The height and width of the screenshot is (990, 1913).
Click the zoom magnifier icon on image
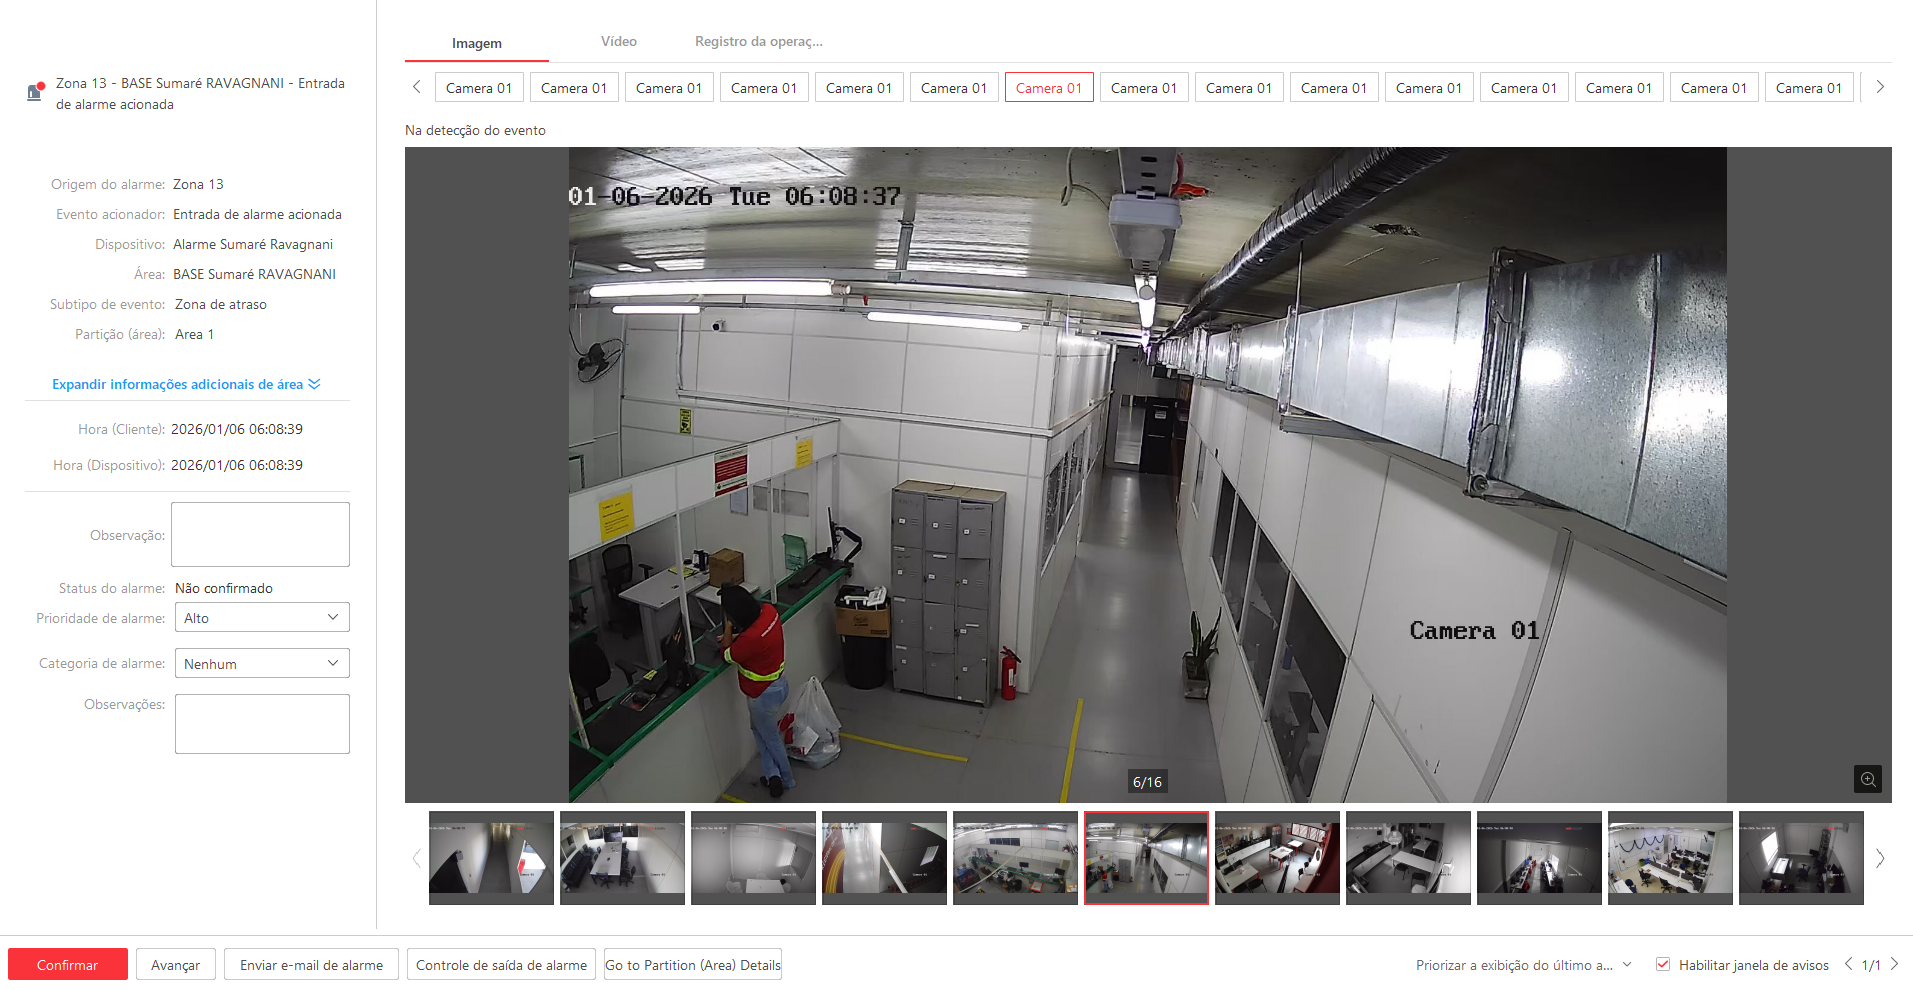(1867, 779)
